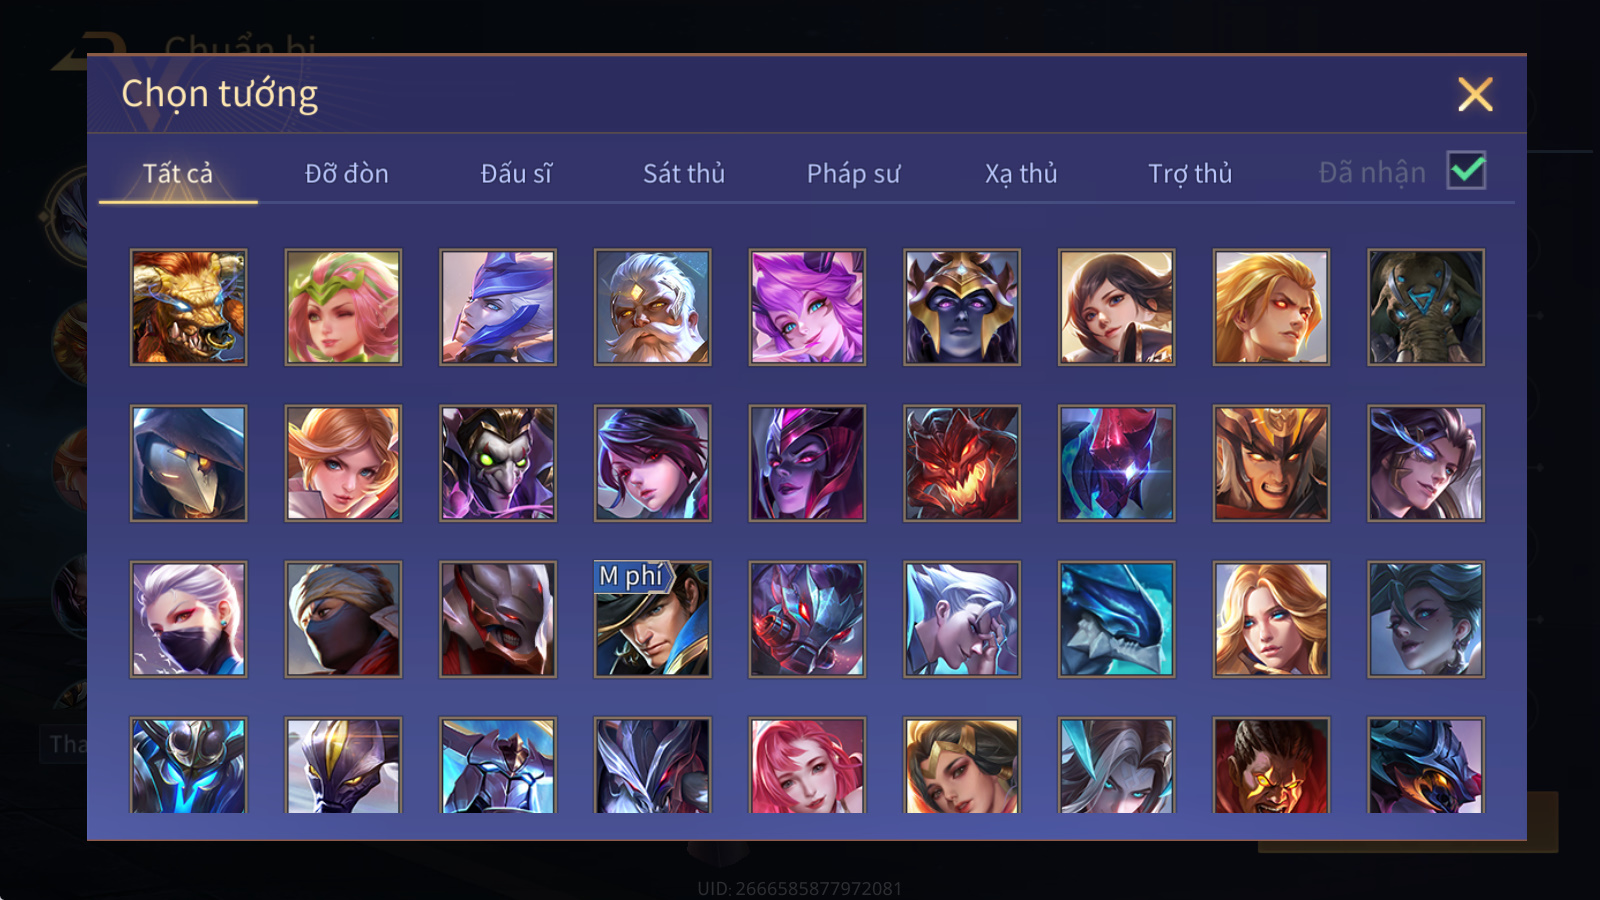Select the hero marked 'M phí'
This screenshot has width=1600, height=900.
652,619
